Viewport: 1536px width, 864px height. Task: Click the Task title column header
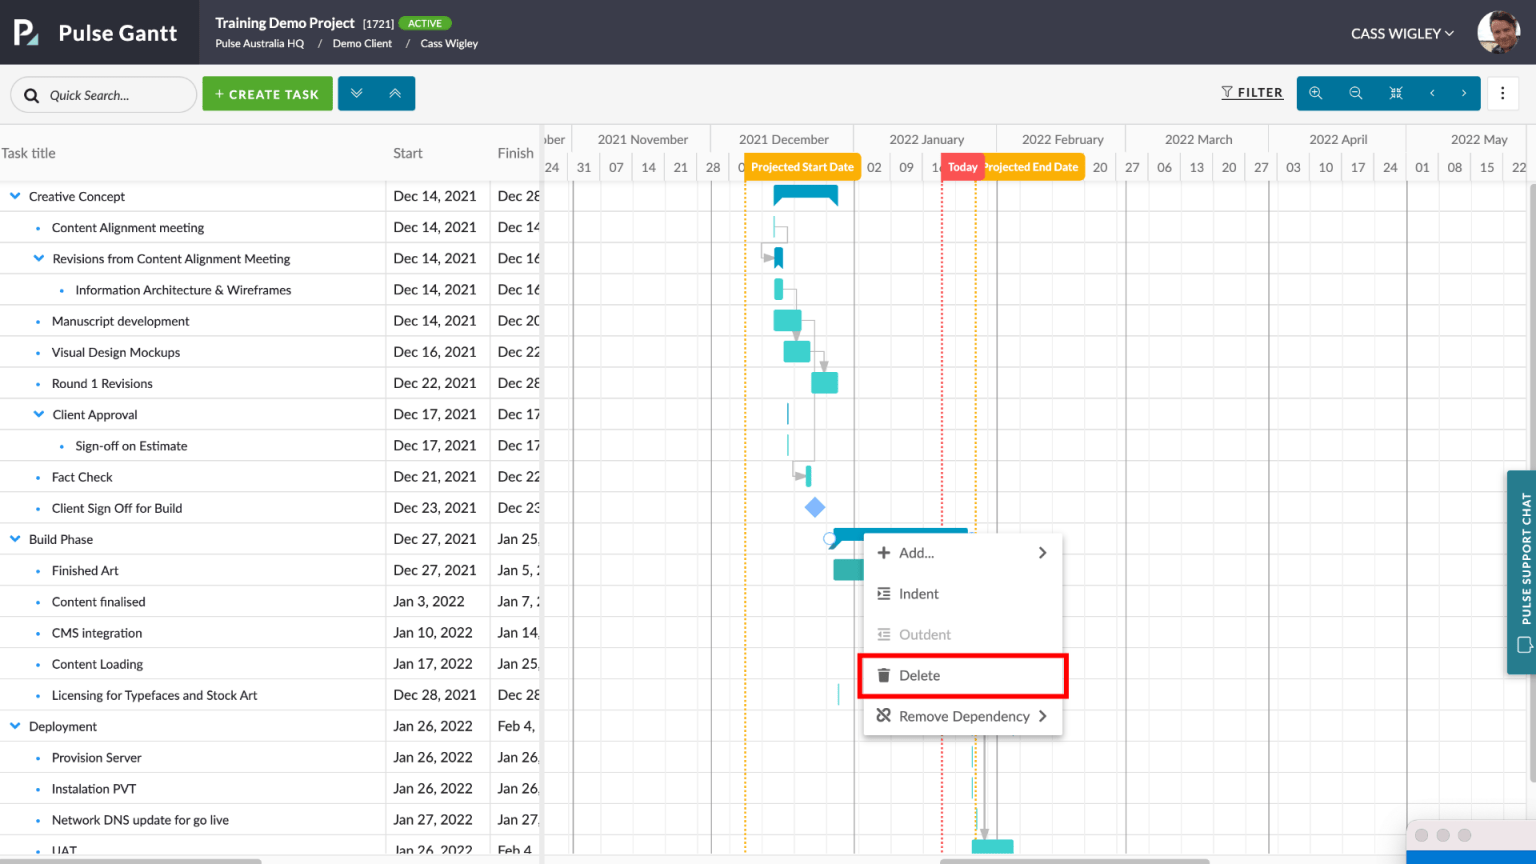[29, 153]
